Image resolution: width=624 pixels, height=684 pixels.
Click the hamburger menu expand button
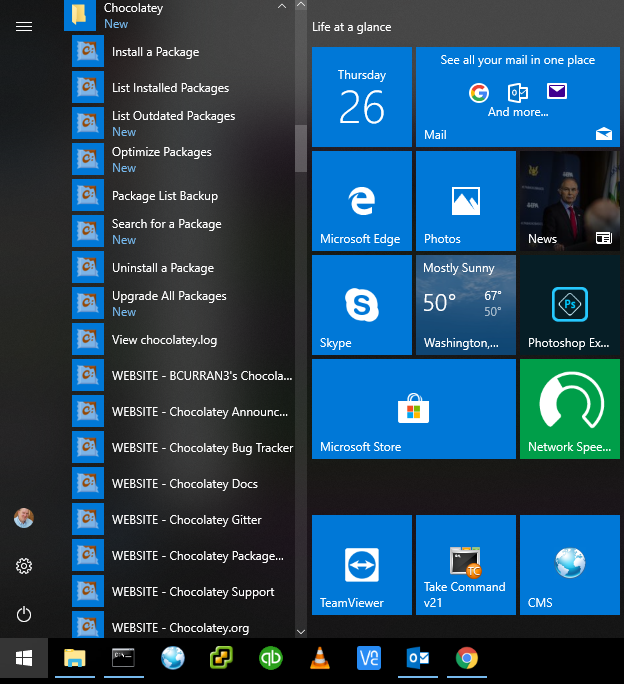[x=24, y=27]
